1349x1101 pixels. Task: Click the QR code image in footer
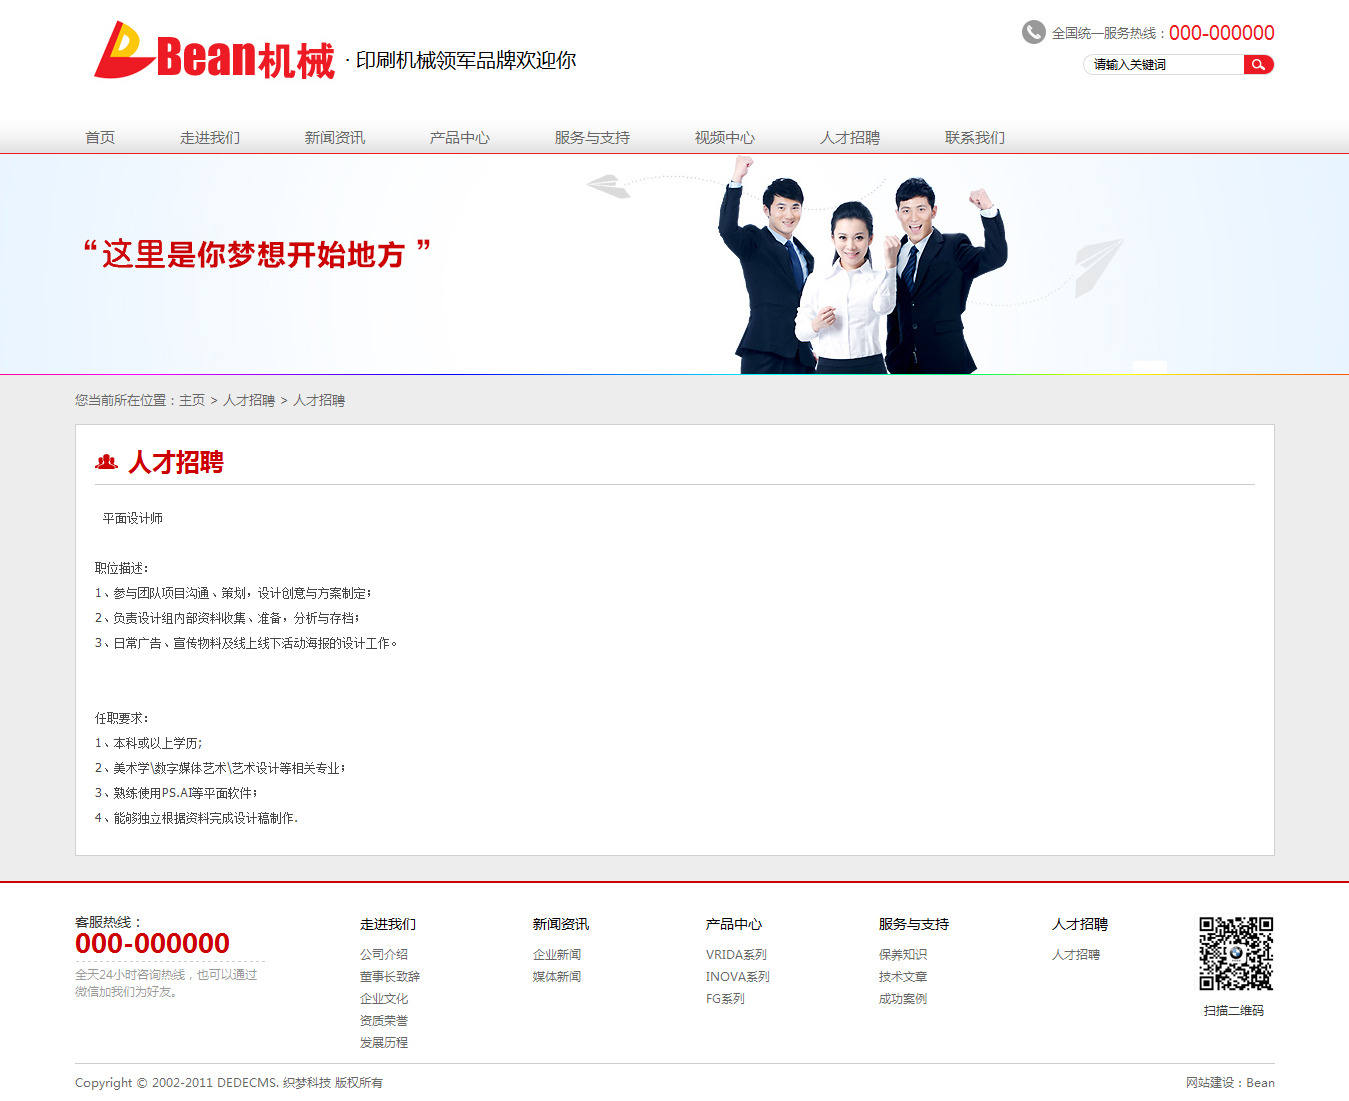pyautogui.click(x=1236, y=953)
